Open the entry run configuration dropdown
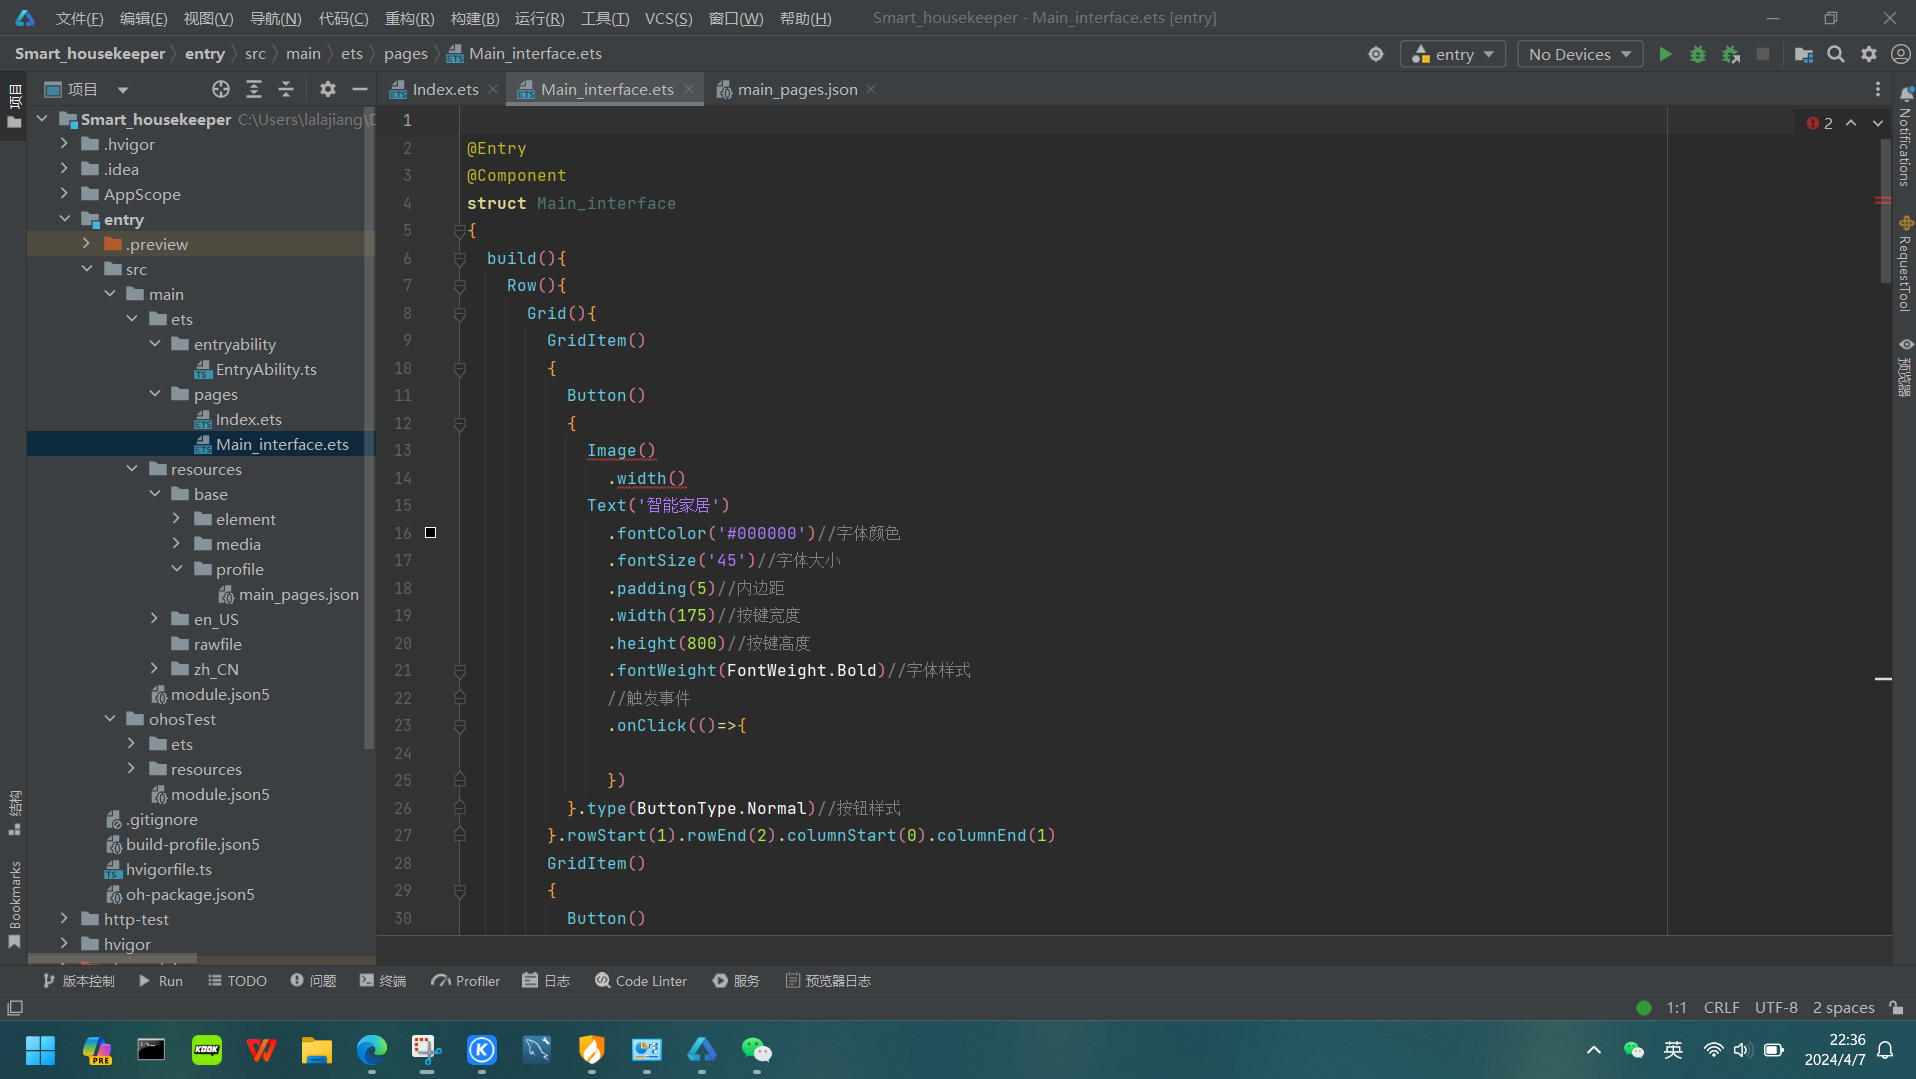This screenshot has height=1079, width=1916. [1453, 54]
